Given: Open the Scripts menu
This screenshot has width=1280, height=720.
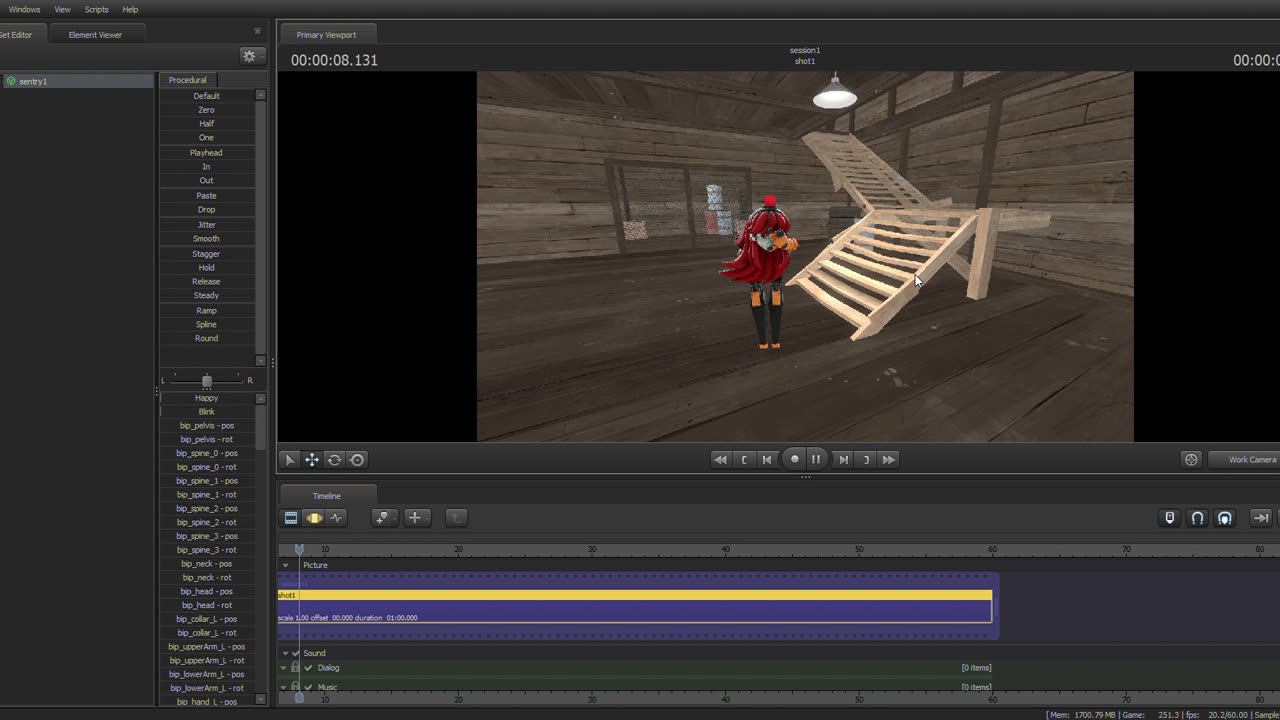Looking at the screenshot, I should 96,9.
